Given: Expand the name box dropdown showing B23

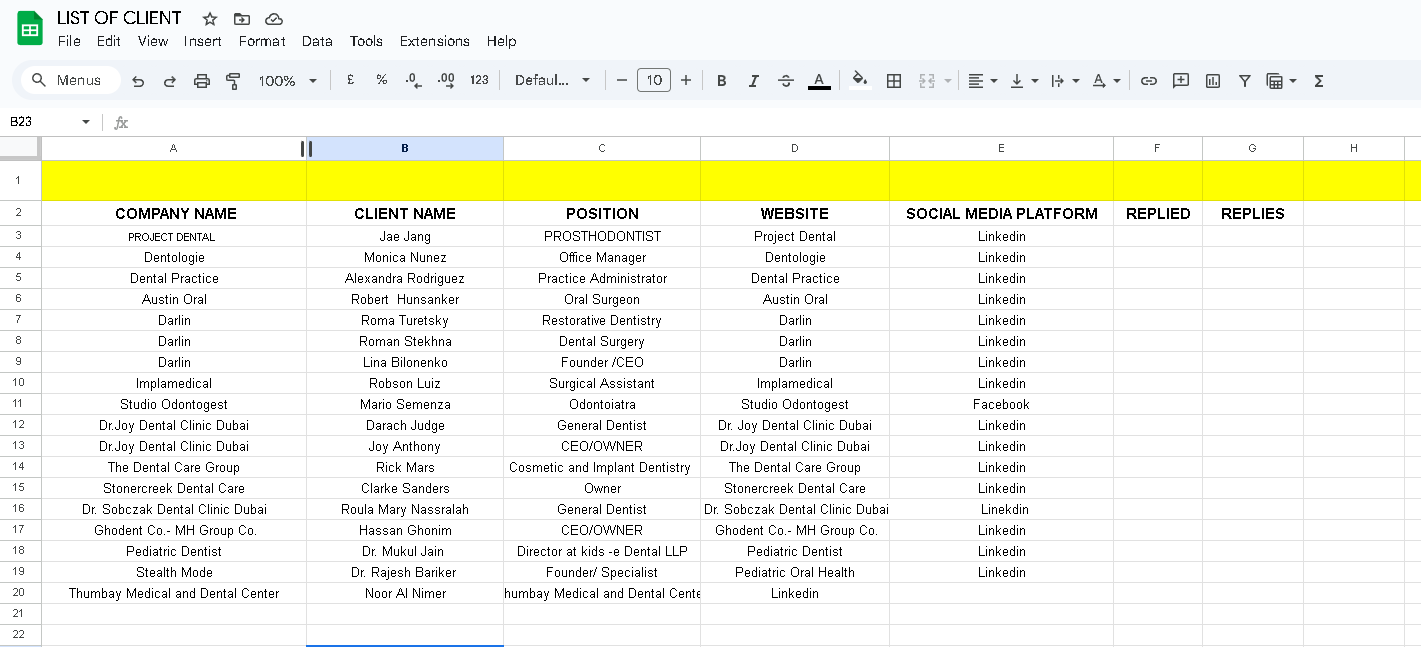Looking at the screenshot, I should click(x=86, y=122).
